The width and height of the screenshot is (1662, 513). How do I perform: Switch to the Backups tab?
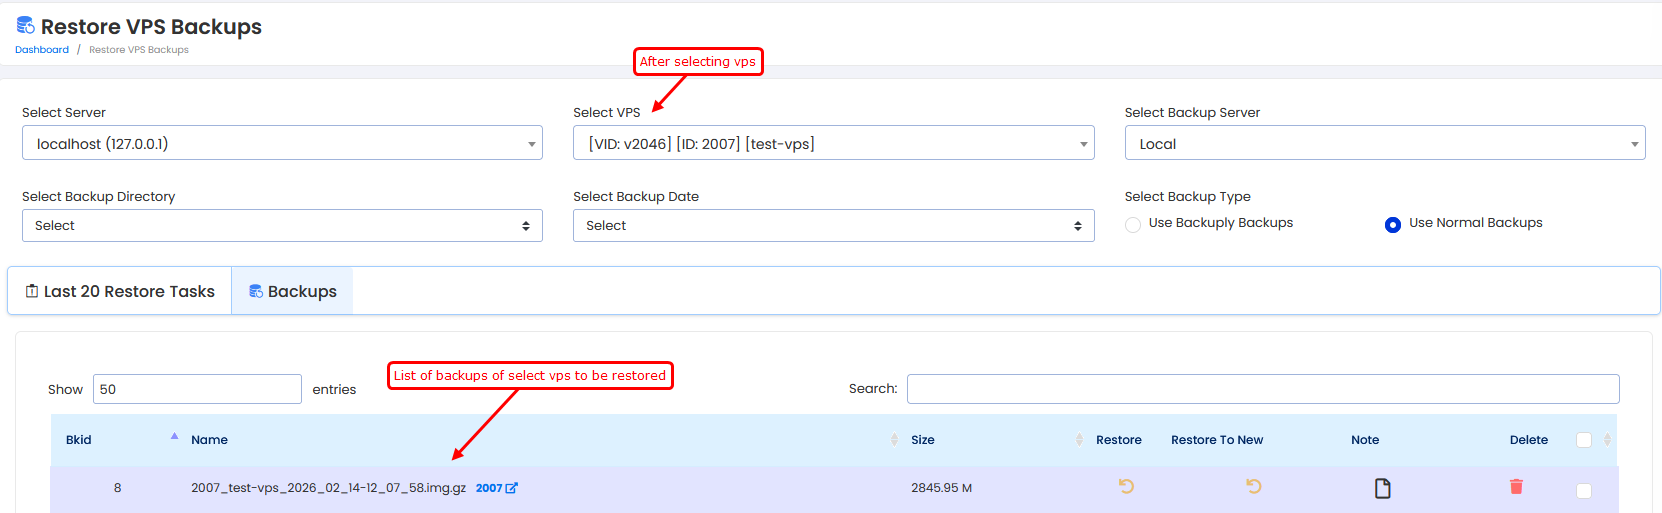click(x=292, y=291)
